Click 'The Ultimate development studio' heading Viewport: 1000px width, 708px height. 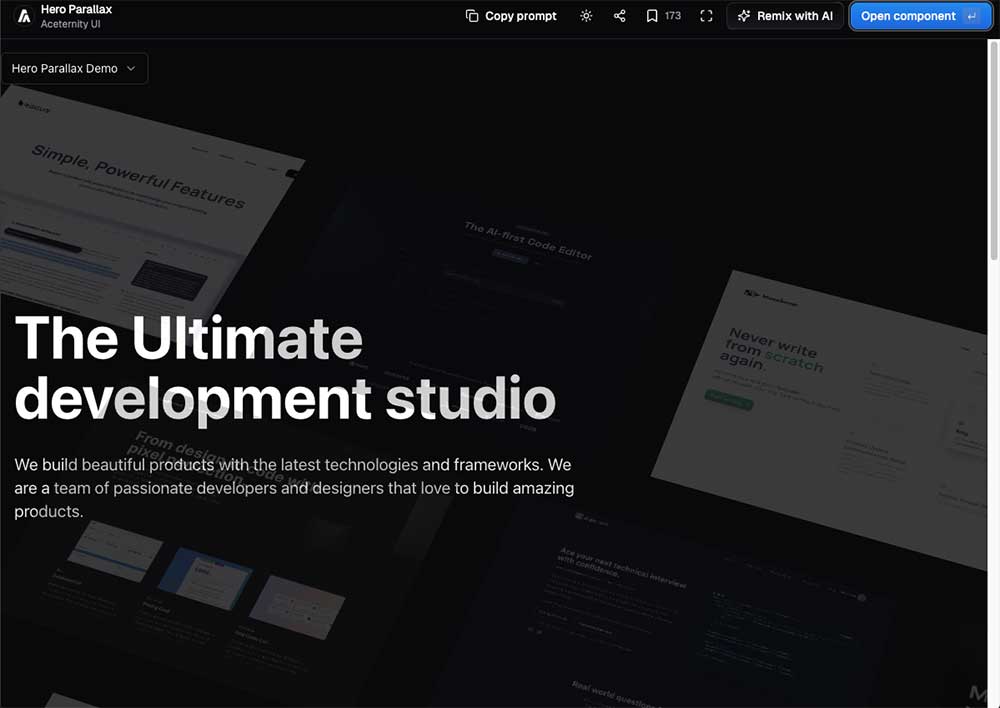tap(285, 369)
